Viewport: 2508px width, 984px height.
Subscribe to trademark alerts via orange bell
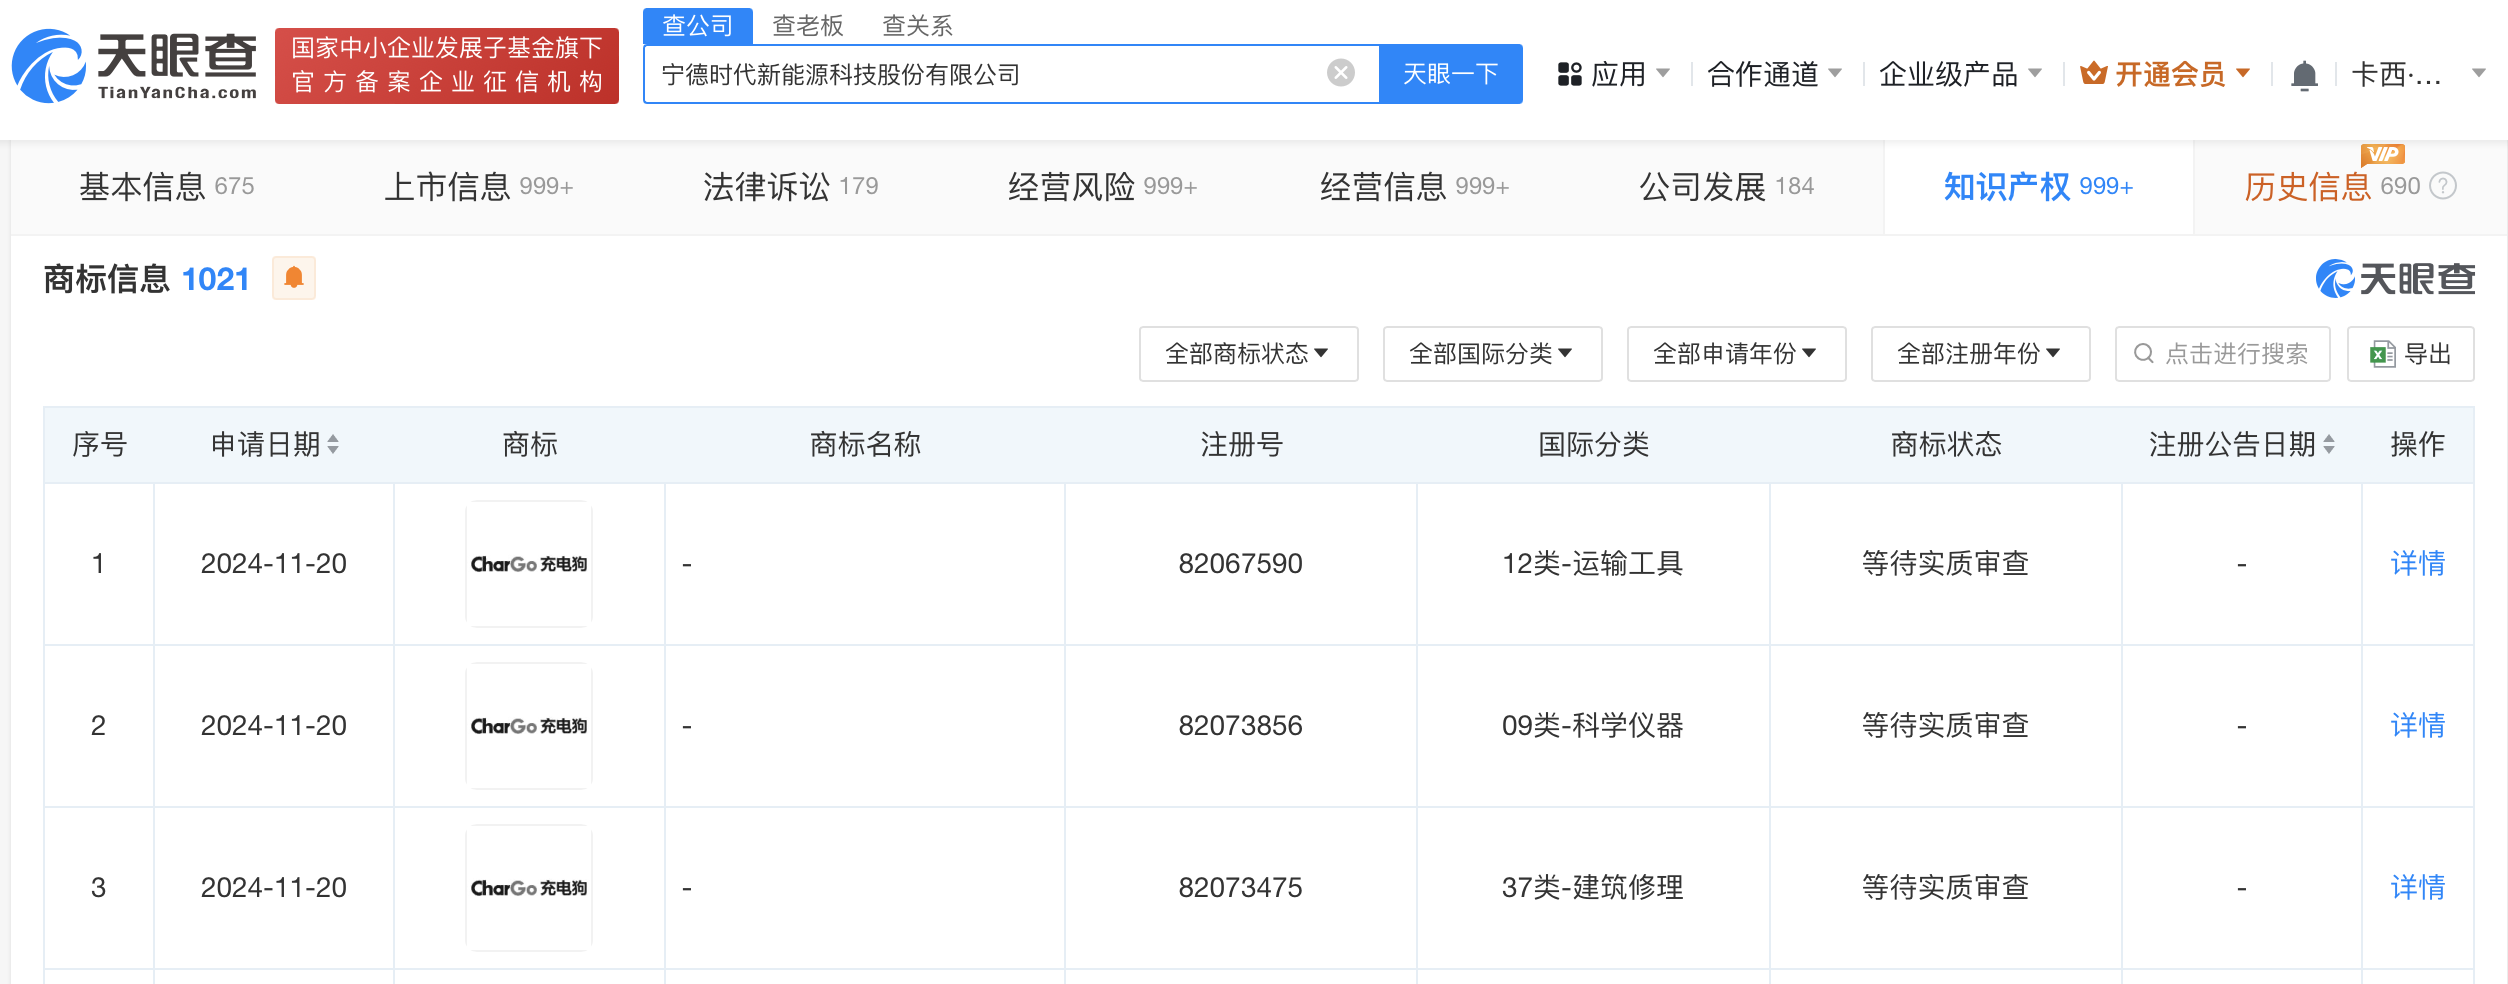294,278
